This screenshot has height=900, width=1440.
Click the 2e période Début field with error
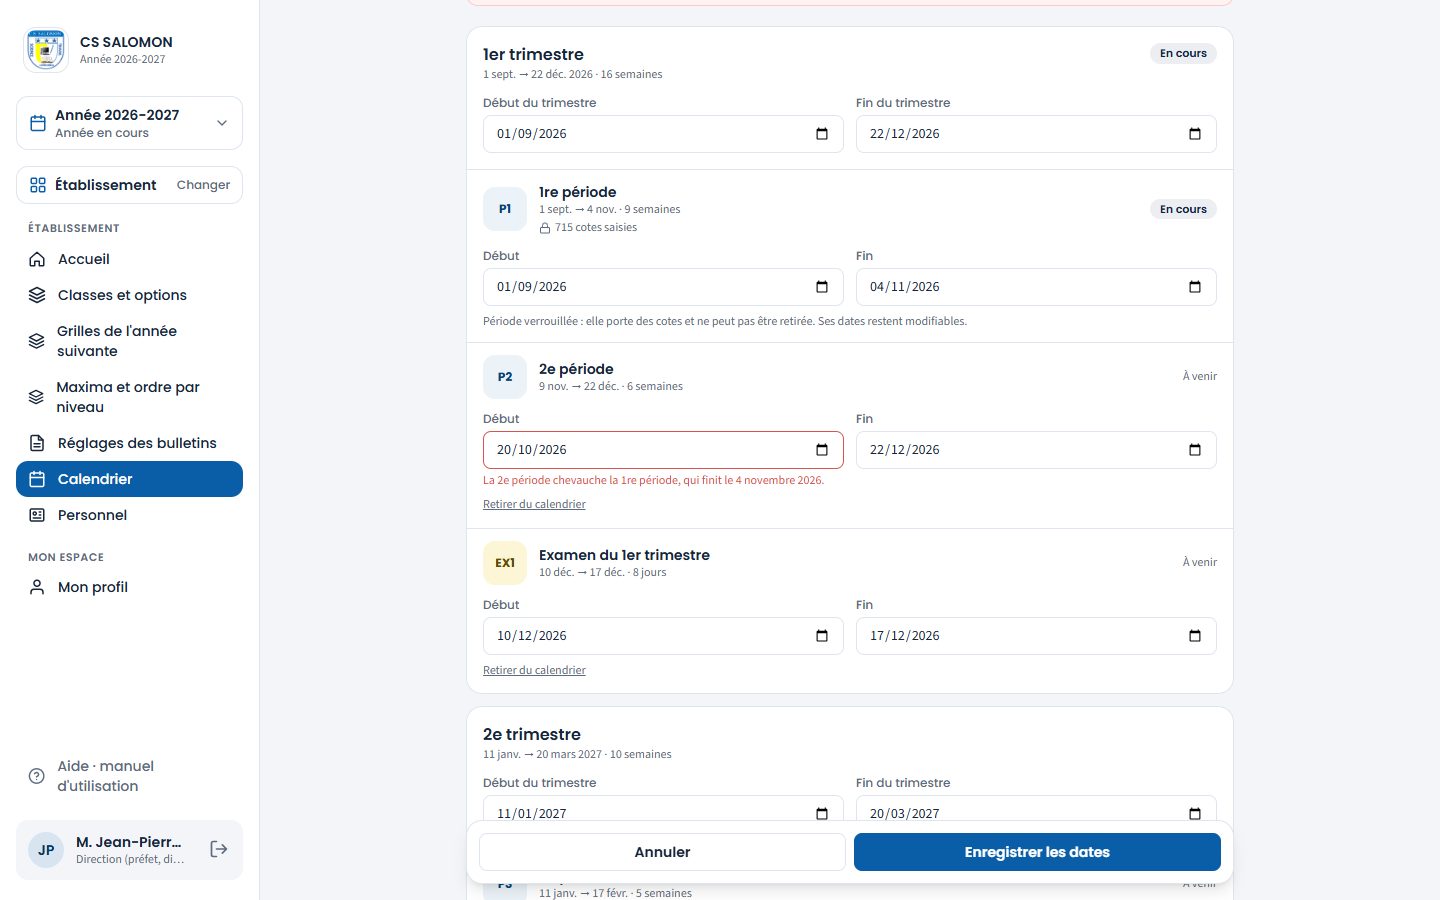pos(663,450)
